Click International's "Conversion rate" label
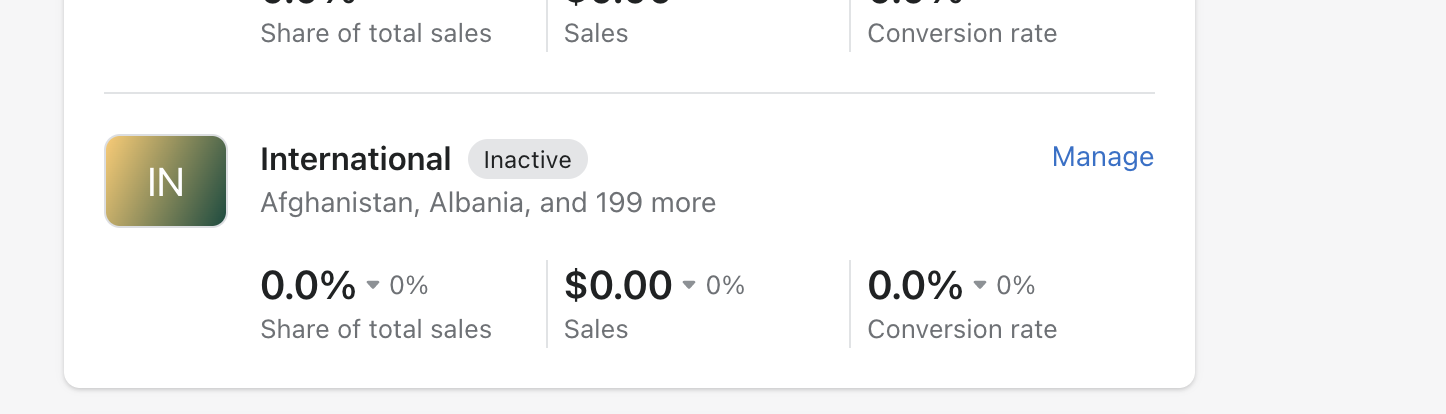1446x414 pixels. point(962,329)
